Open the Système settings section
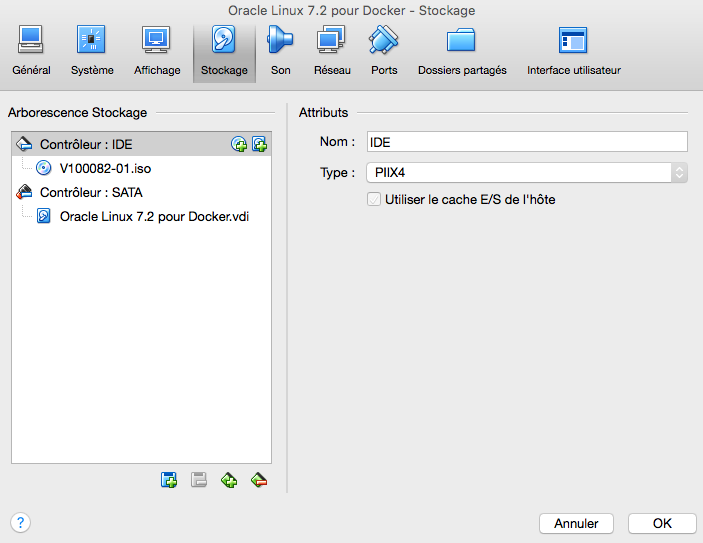Image resolution: width=703 pixels, height=543 pixels. coord(92,50)
